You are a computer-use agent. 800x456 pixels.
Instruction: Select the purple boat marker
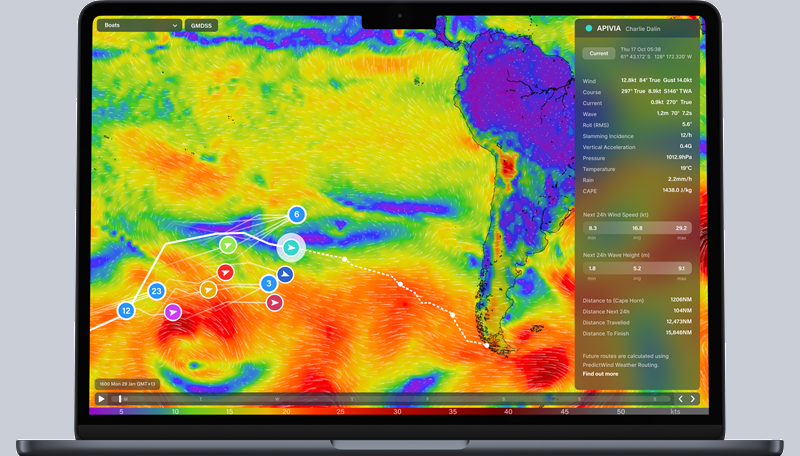[x=173, y=312]
